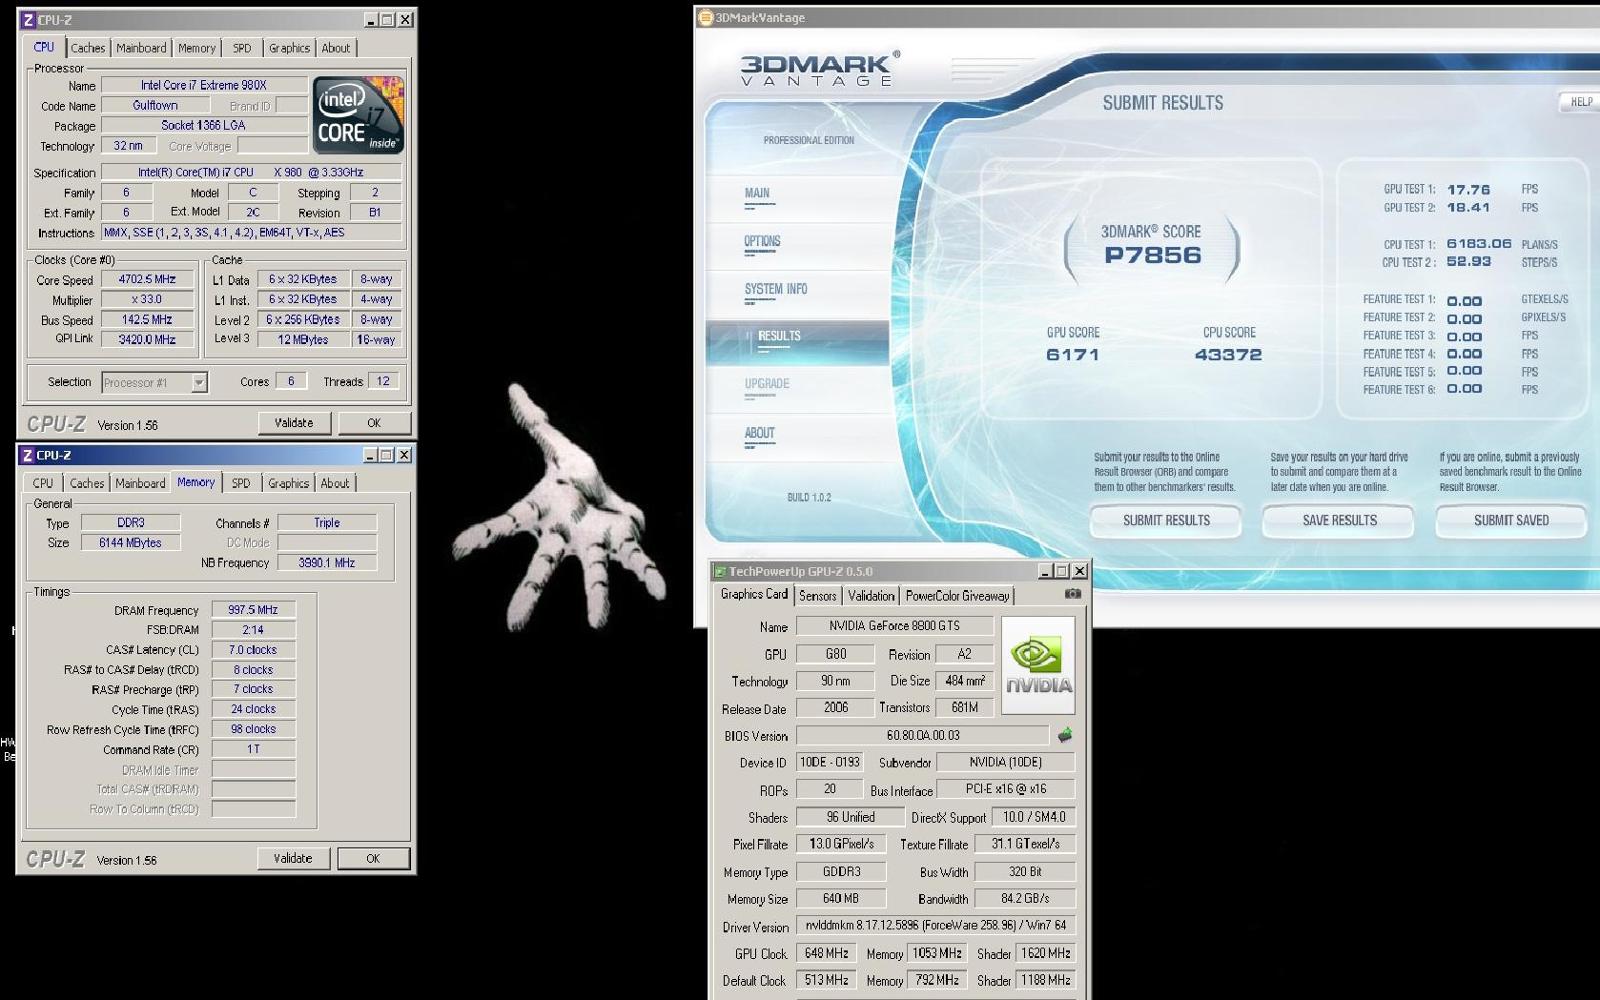Click GPU Clock value 648 MHz in GPU-Z
Screen dimensions: 1600x1000
pyautogui.click(x=826, y=953)
